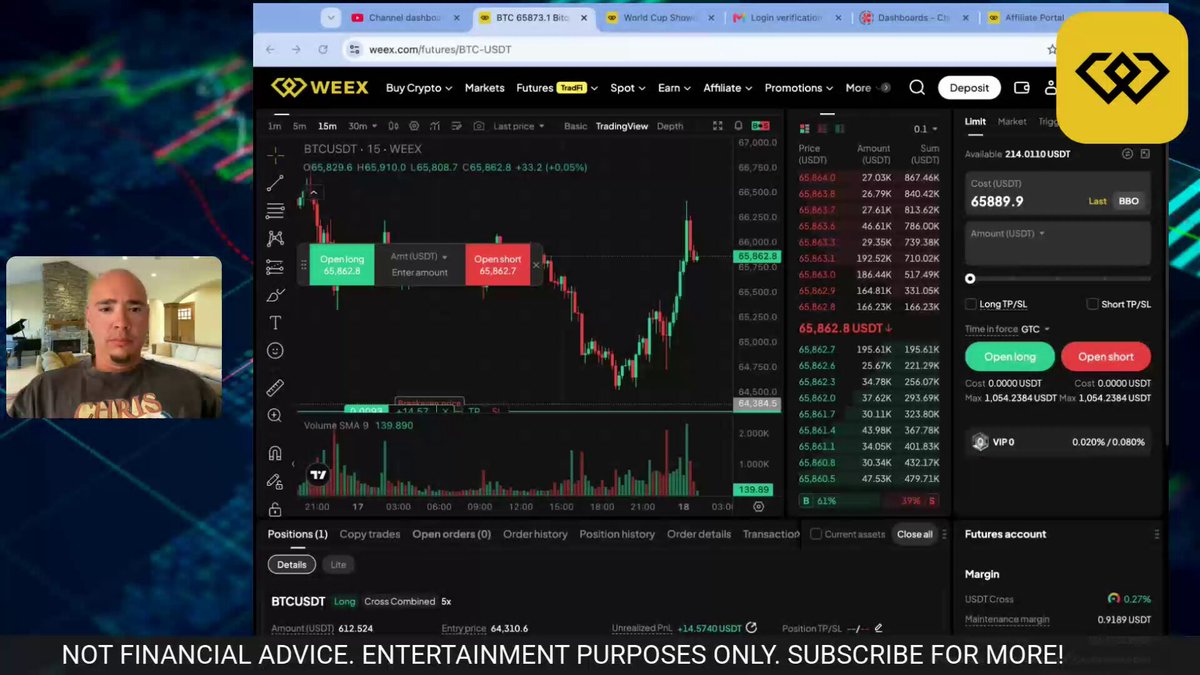The image size is (1200, 675).
Task: Open the Order history tab
Action: [x=535, y=534]
